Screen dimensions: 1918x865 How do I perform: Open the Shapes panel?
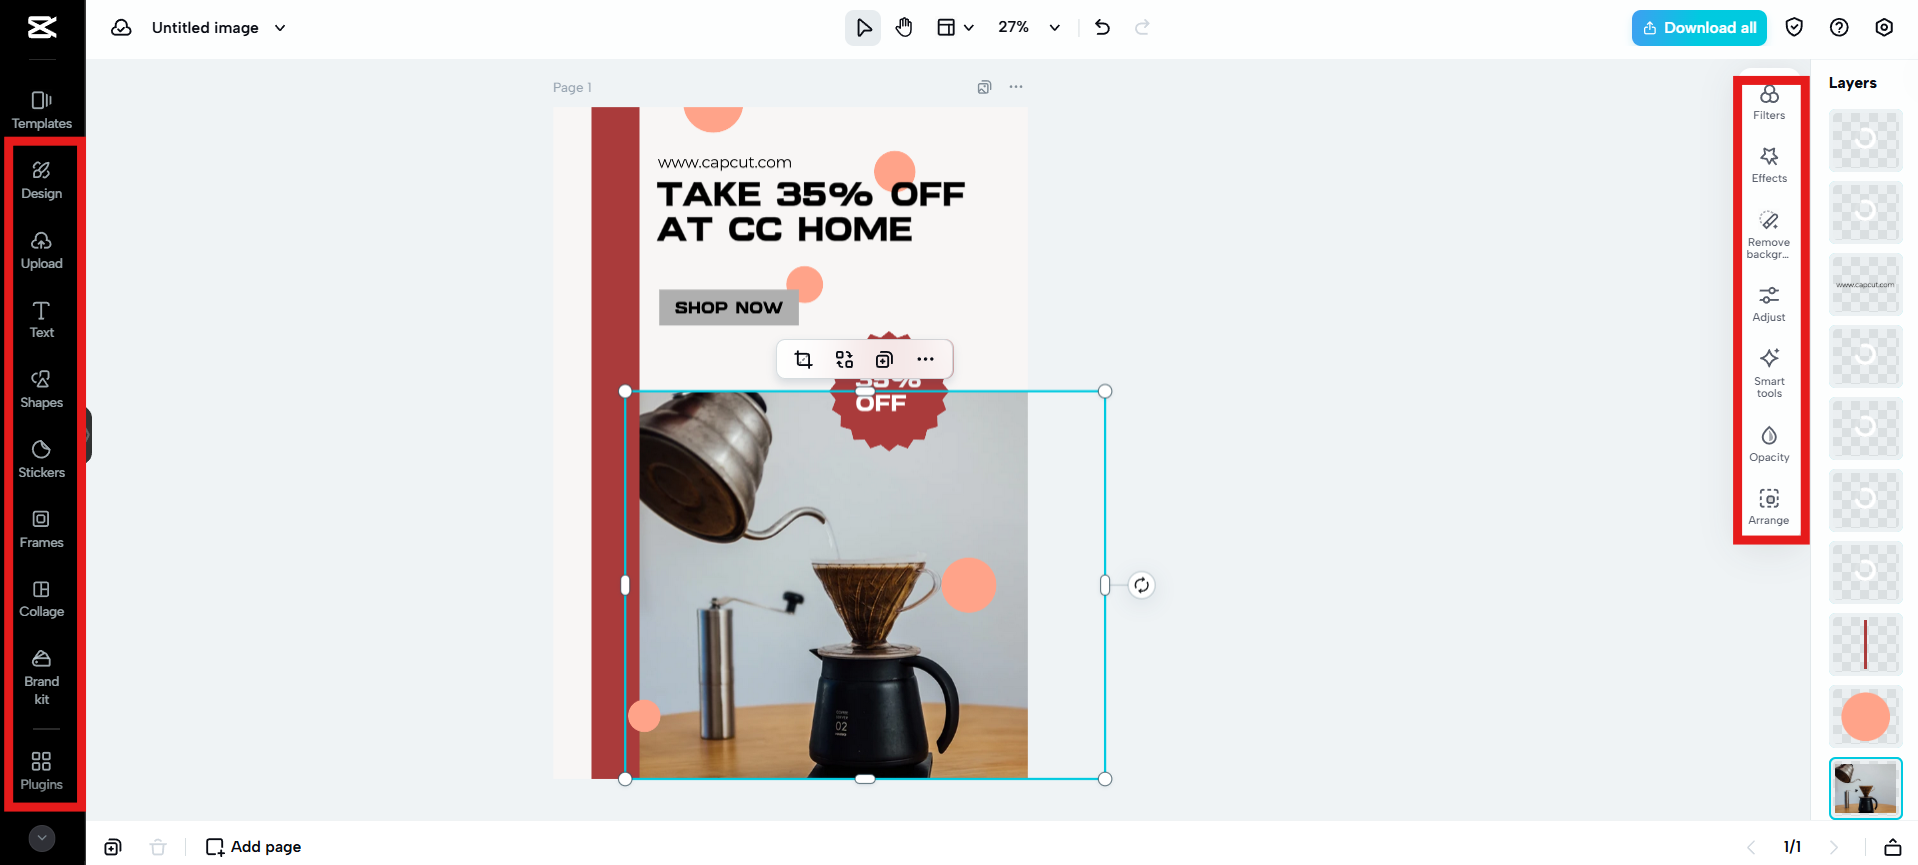click(42, 389)
